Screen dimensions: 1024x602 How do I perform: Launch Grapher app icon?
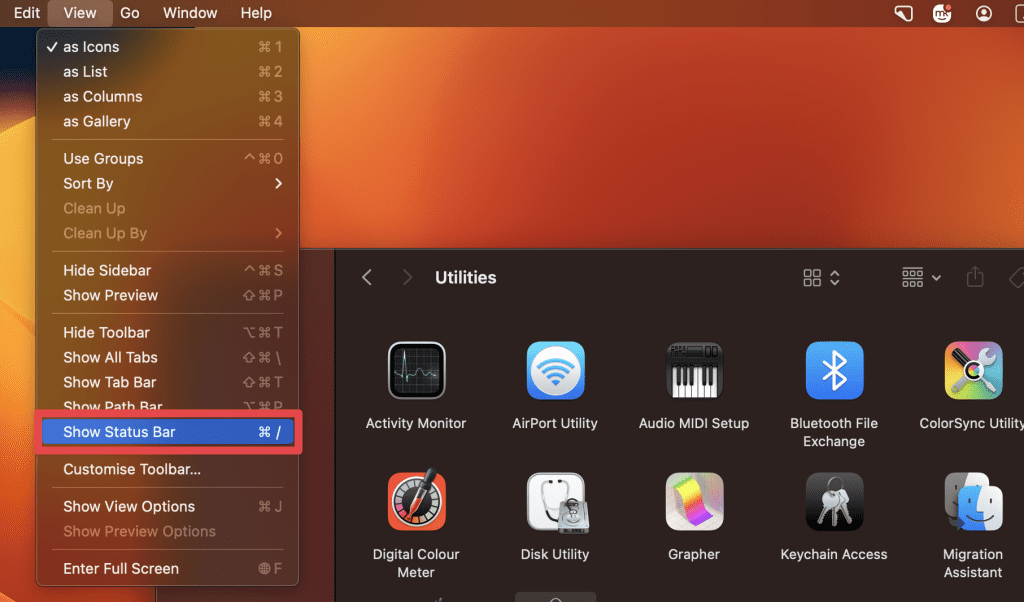click(694, 502)
